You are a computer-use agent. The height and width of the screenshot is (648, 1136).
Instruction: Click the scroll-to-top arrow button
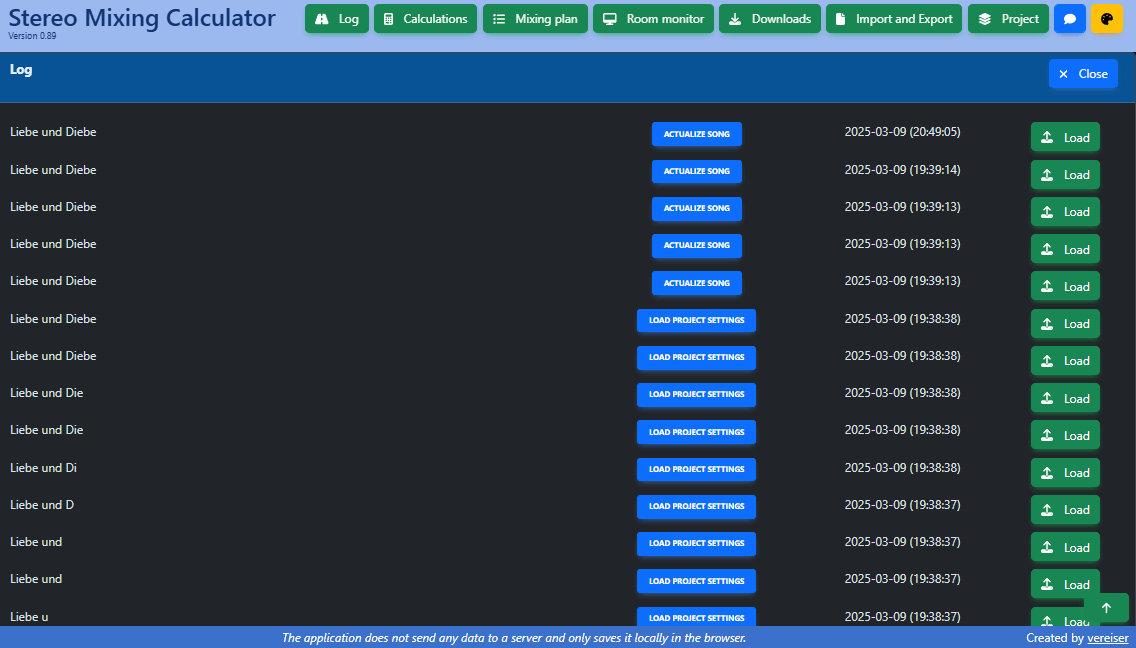(1106, 608)
